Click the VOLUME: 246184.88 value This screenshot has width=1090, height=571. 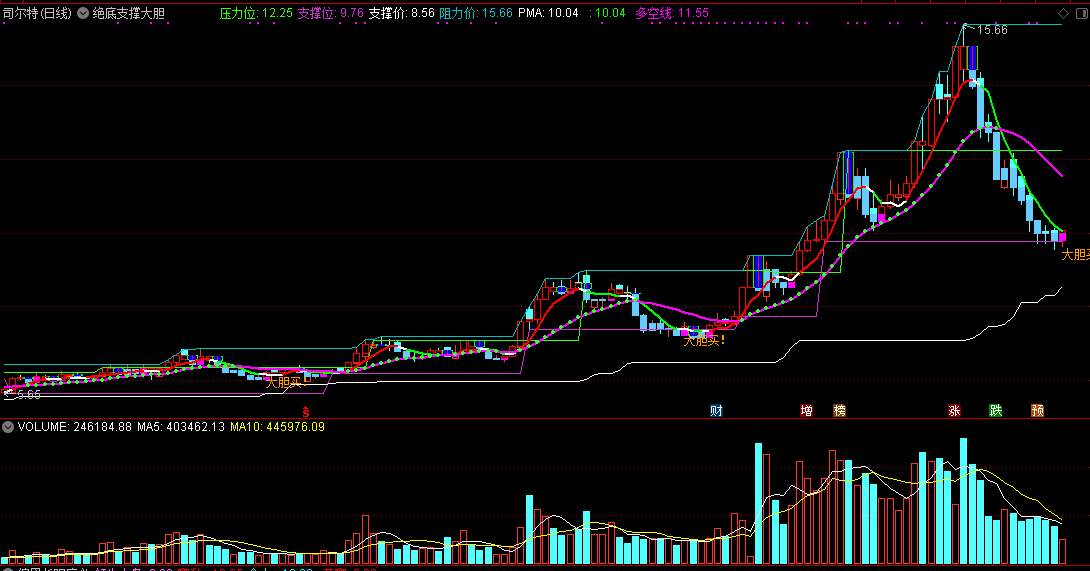coord(74,427)
